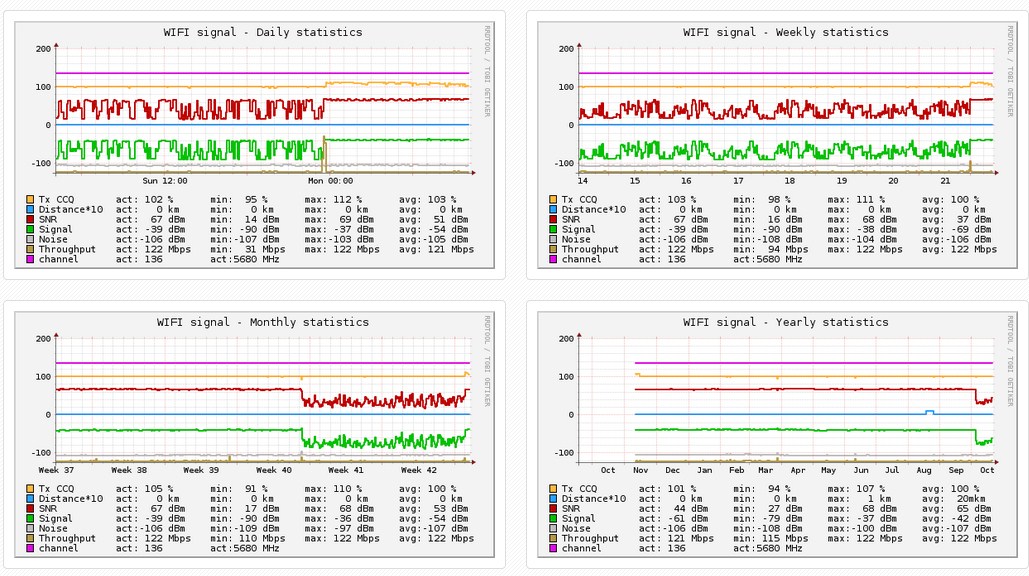Click the Signal green swatch in Yearly legend
This screenshot has width=1029, height=576.
coord(553,518)
